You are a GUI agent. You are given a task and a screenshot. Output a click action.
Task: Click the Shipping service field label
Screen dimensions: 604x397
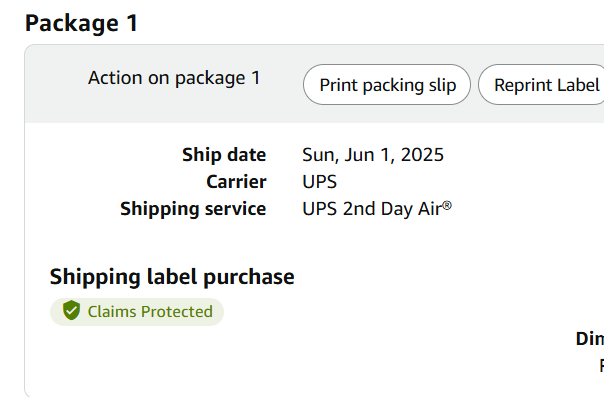(x=193, y=209)
